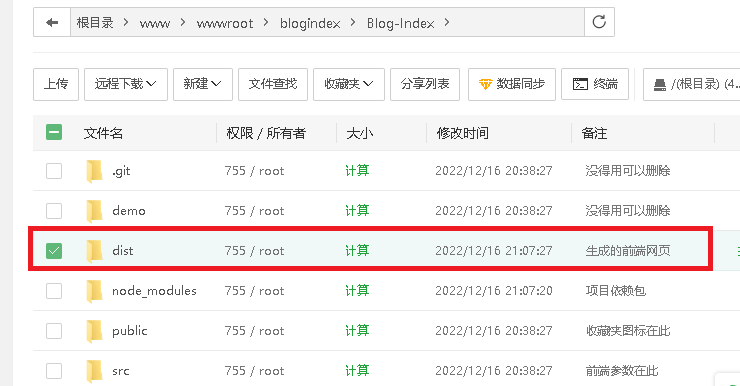Screen dimensions: 740x386
Task: Click node_modules time 2022/12/16 21:07:20
Action: 494,291
